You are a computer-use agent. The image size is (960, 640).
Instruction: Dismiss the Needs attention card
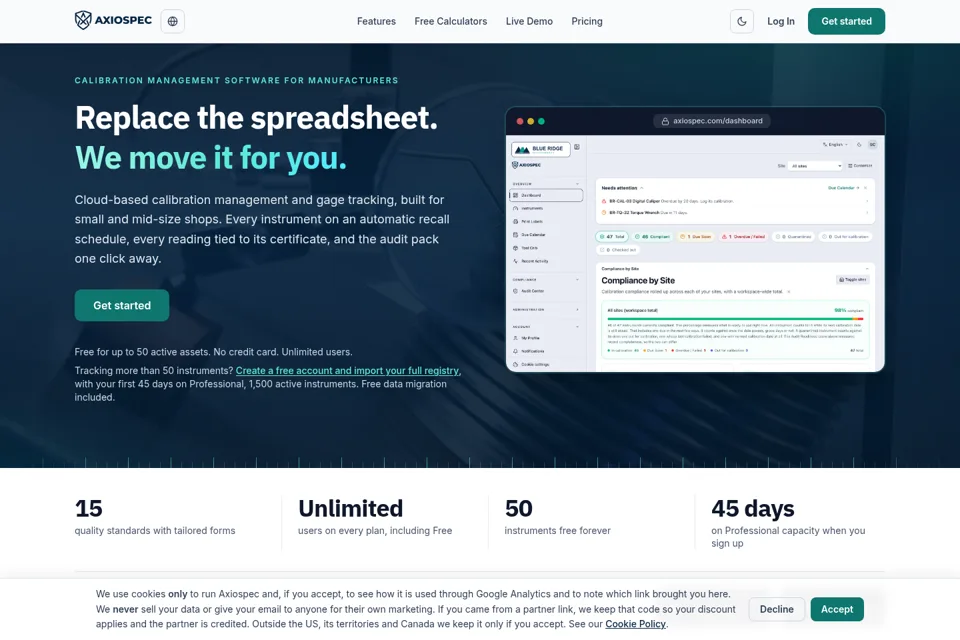tap(866, 188)
